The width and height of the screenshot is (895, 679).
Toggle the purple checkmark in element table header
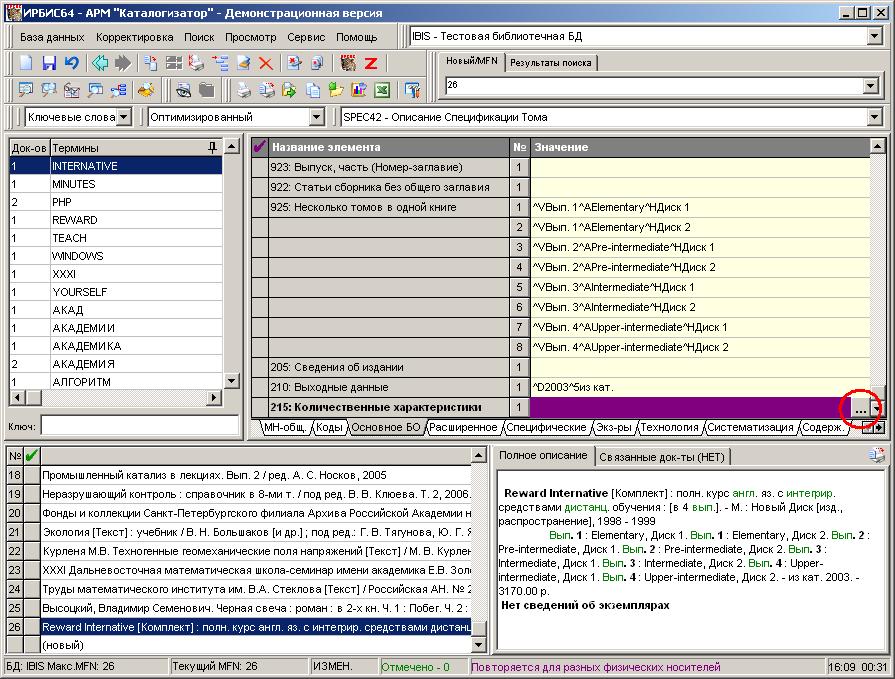point(259,147)
